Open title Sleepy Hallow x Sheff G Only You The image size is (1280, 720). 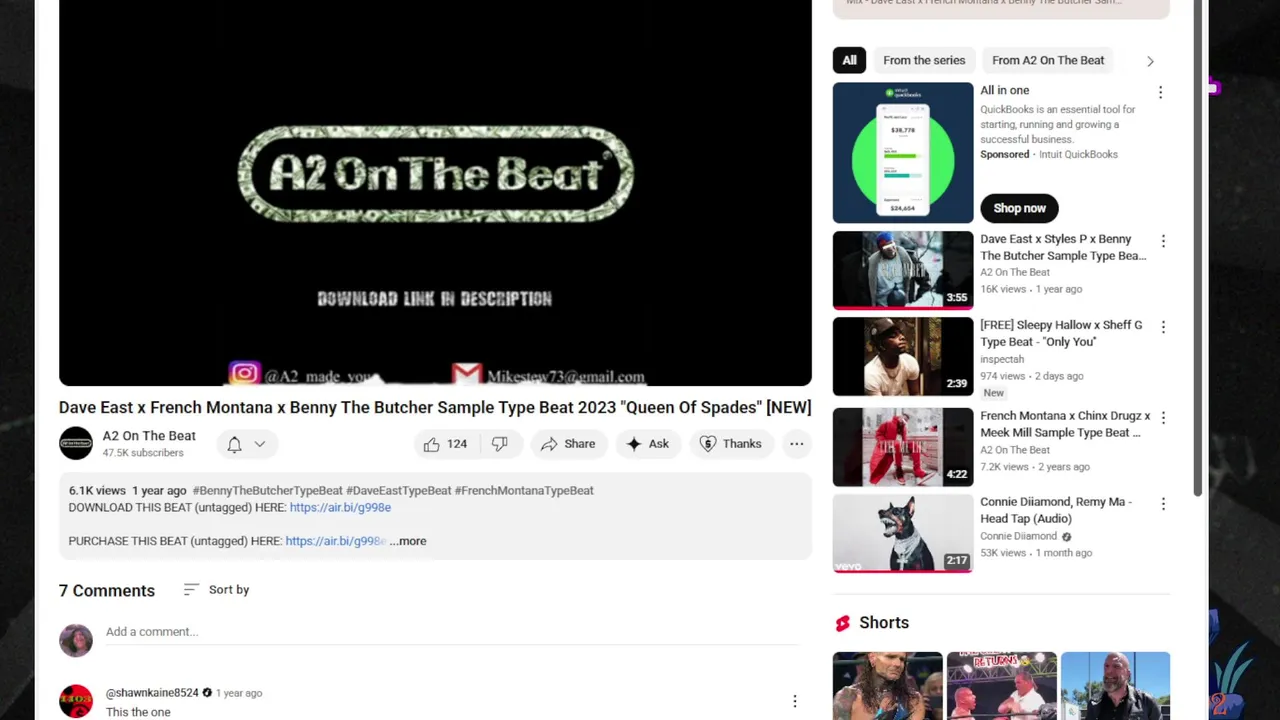point(1061,334)
